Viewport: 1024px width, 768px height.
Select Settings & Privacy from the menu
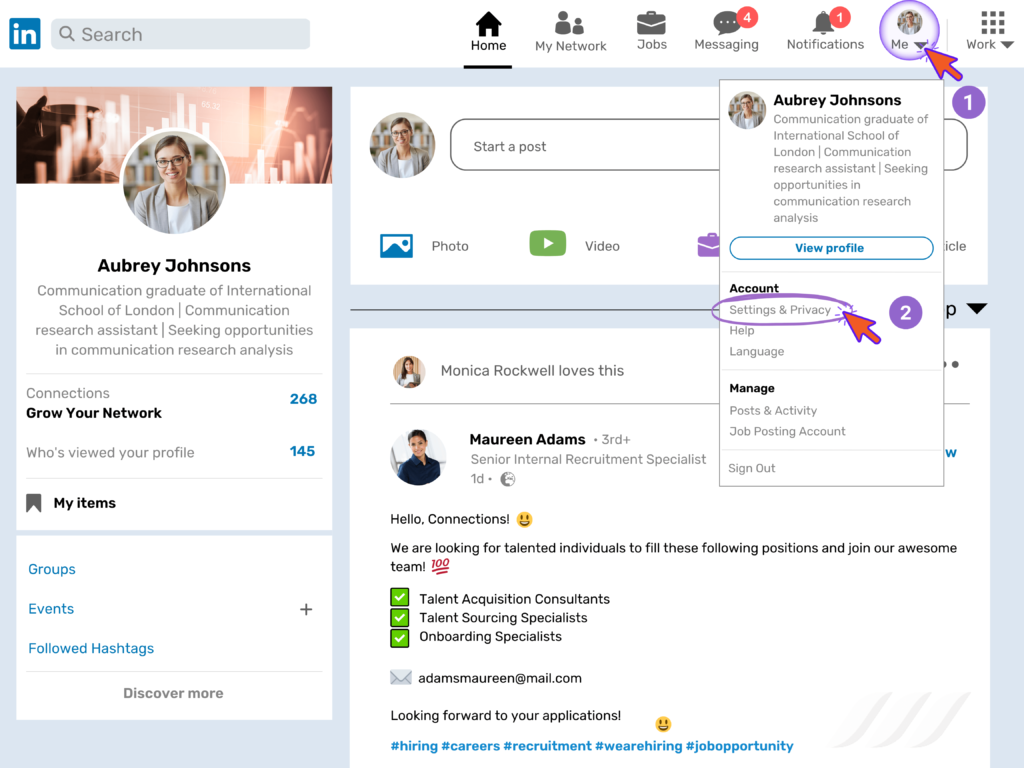tap(783, 311)
